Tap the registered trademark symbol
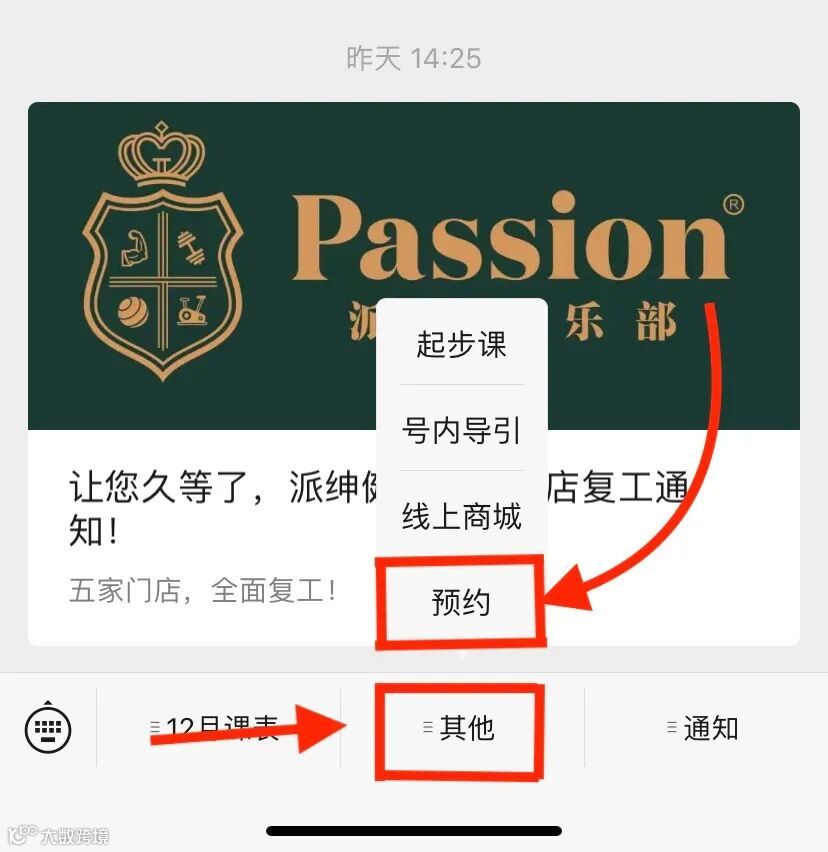 click(733, 204)
